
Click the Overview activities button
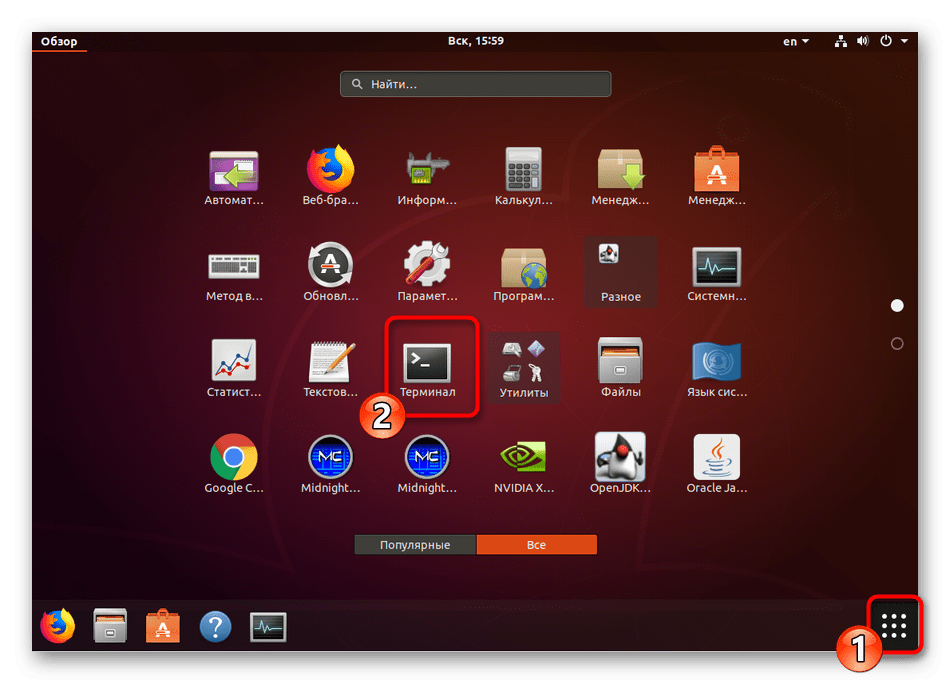tap(58, 41)
